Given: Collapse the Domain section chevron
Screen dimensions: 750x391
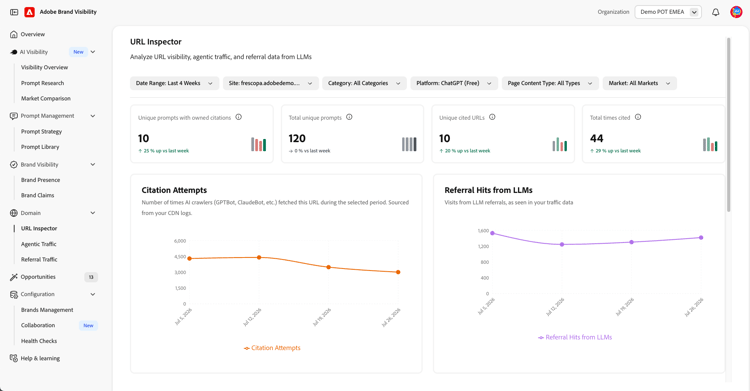Looking at the screenshot, I should coord(93,213).
